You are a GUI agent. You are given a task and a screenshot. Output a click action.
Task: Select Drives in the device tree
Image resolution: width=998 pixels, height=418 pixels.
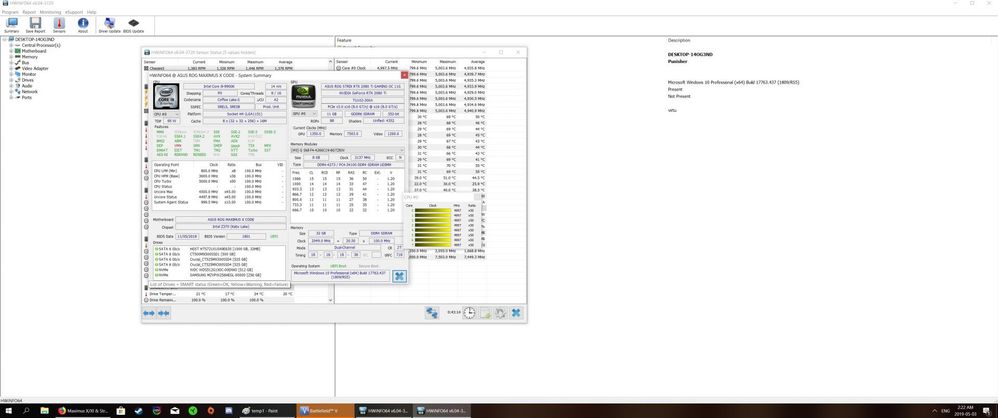pyautogui.click(x=27, y=80)
